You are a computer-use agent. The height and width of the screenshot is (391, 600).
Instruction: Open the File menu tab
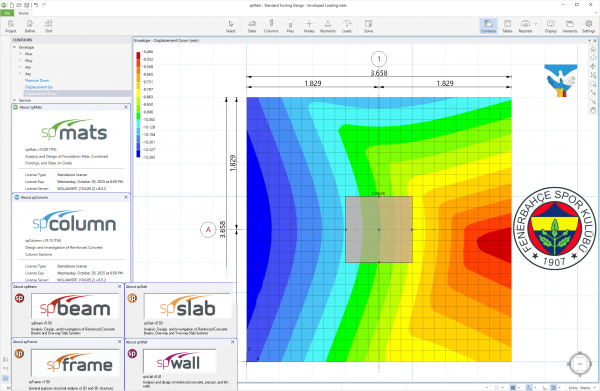pos(7,13)
